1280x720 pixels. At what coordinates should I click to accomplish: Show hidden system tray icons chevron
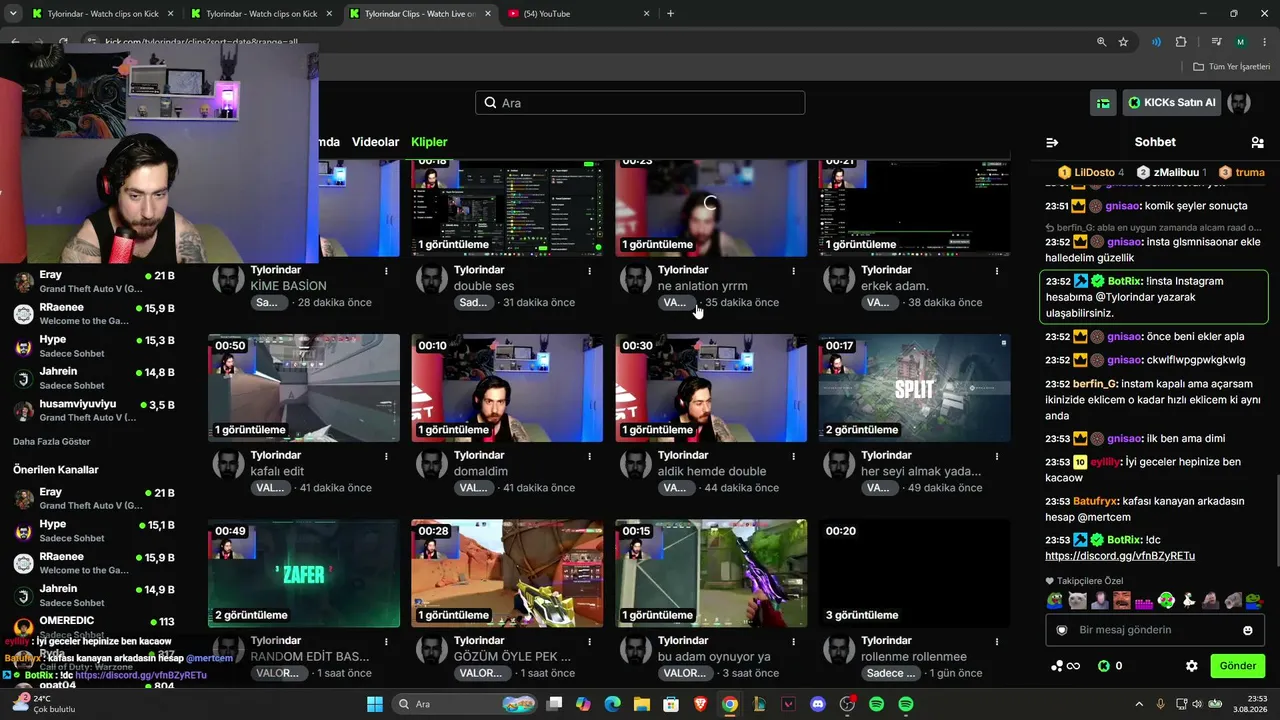pyautogui.click(x=1140, y=704)
